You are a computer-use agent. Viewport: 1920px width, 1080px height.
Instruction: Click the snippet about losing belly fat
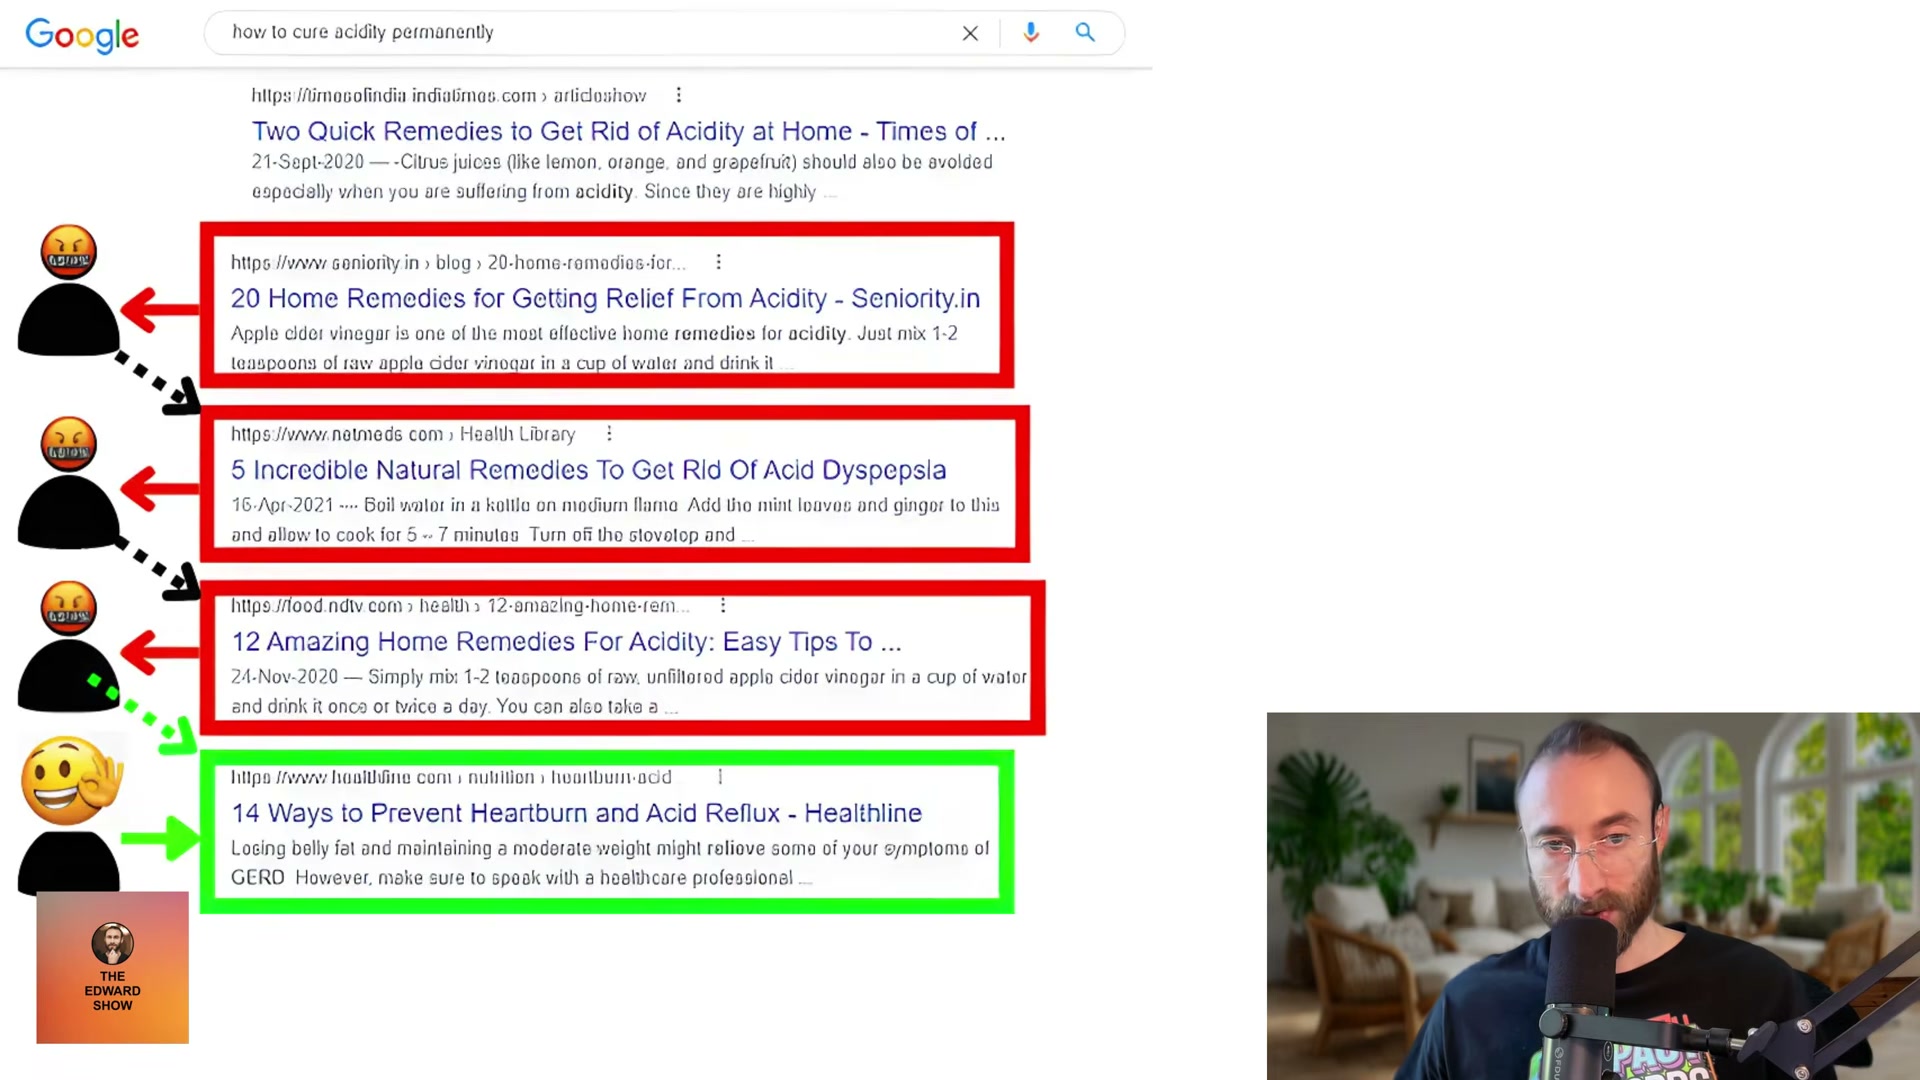point(610,863)
